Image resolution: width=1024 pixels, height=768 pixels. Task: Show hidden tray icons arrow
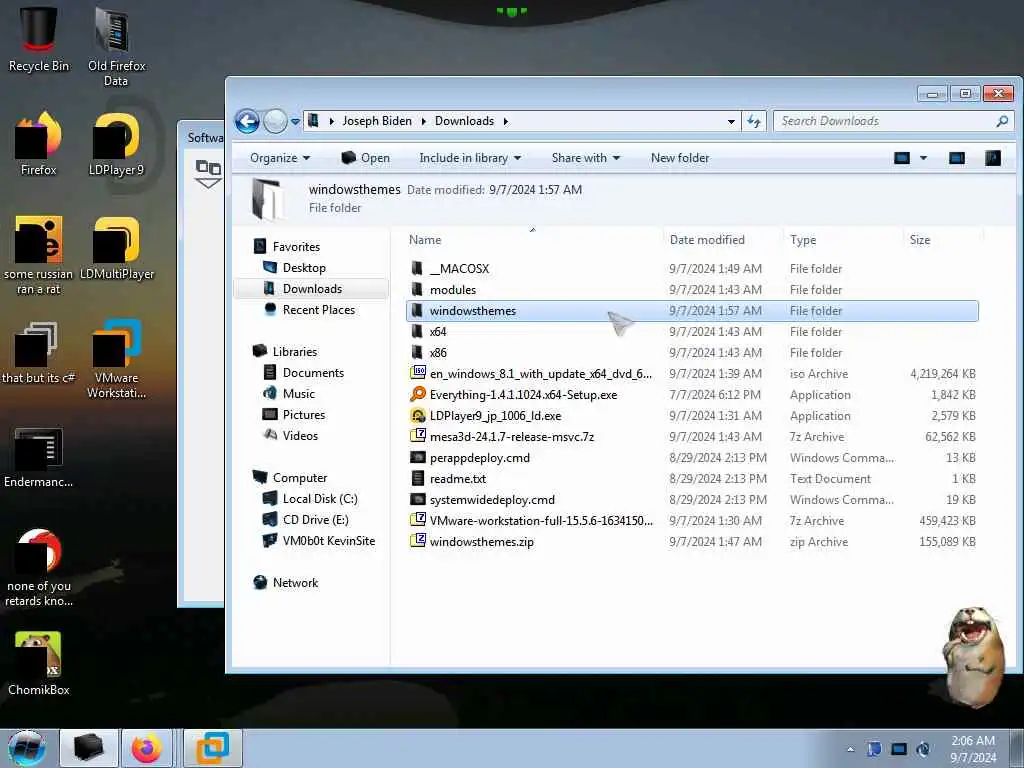point(850,749)
